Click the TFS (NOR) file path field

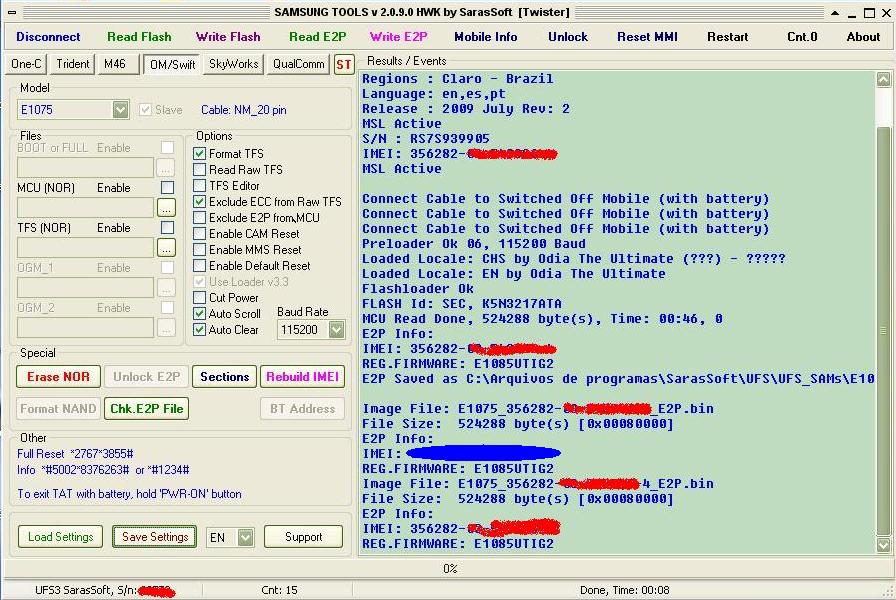tap(86, 248)
